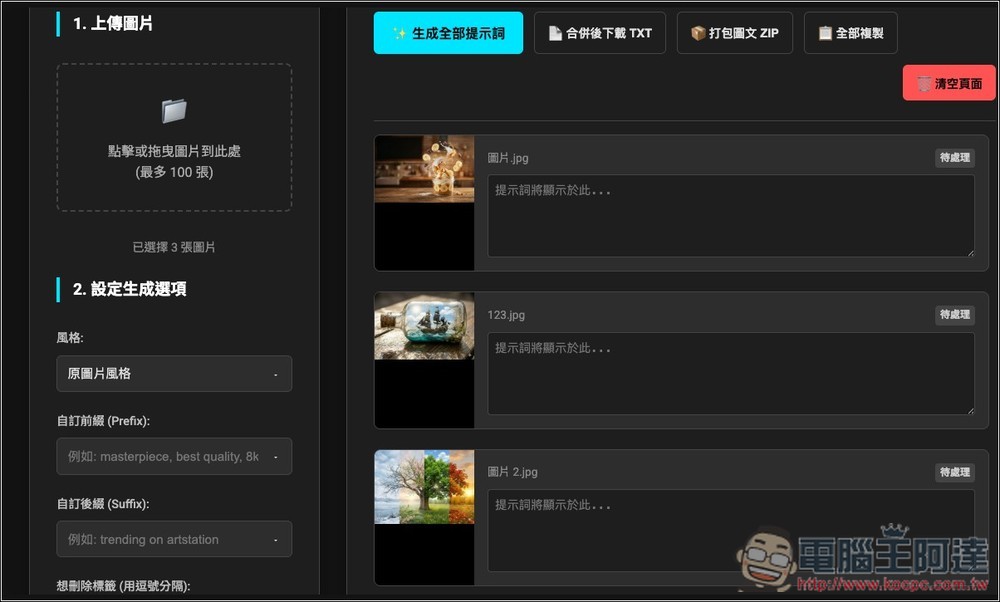Open the 風格 style dropdown showing 原圖片風格
Screen dimensions: 1000x602
(x=174, y=374)
